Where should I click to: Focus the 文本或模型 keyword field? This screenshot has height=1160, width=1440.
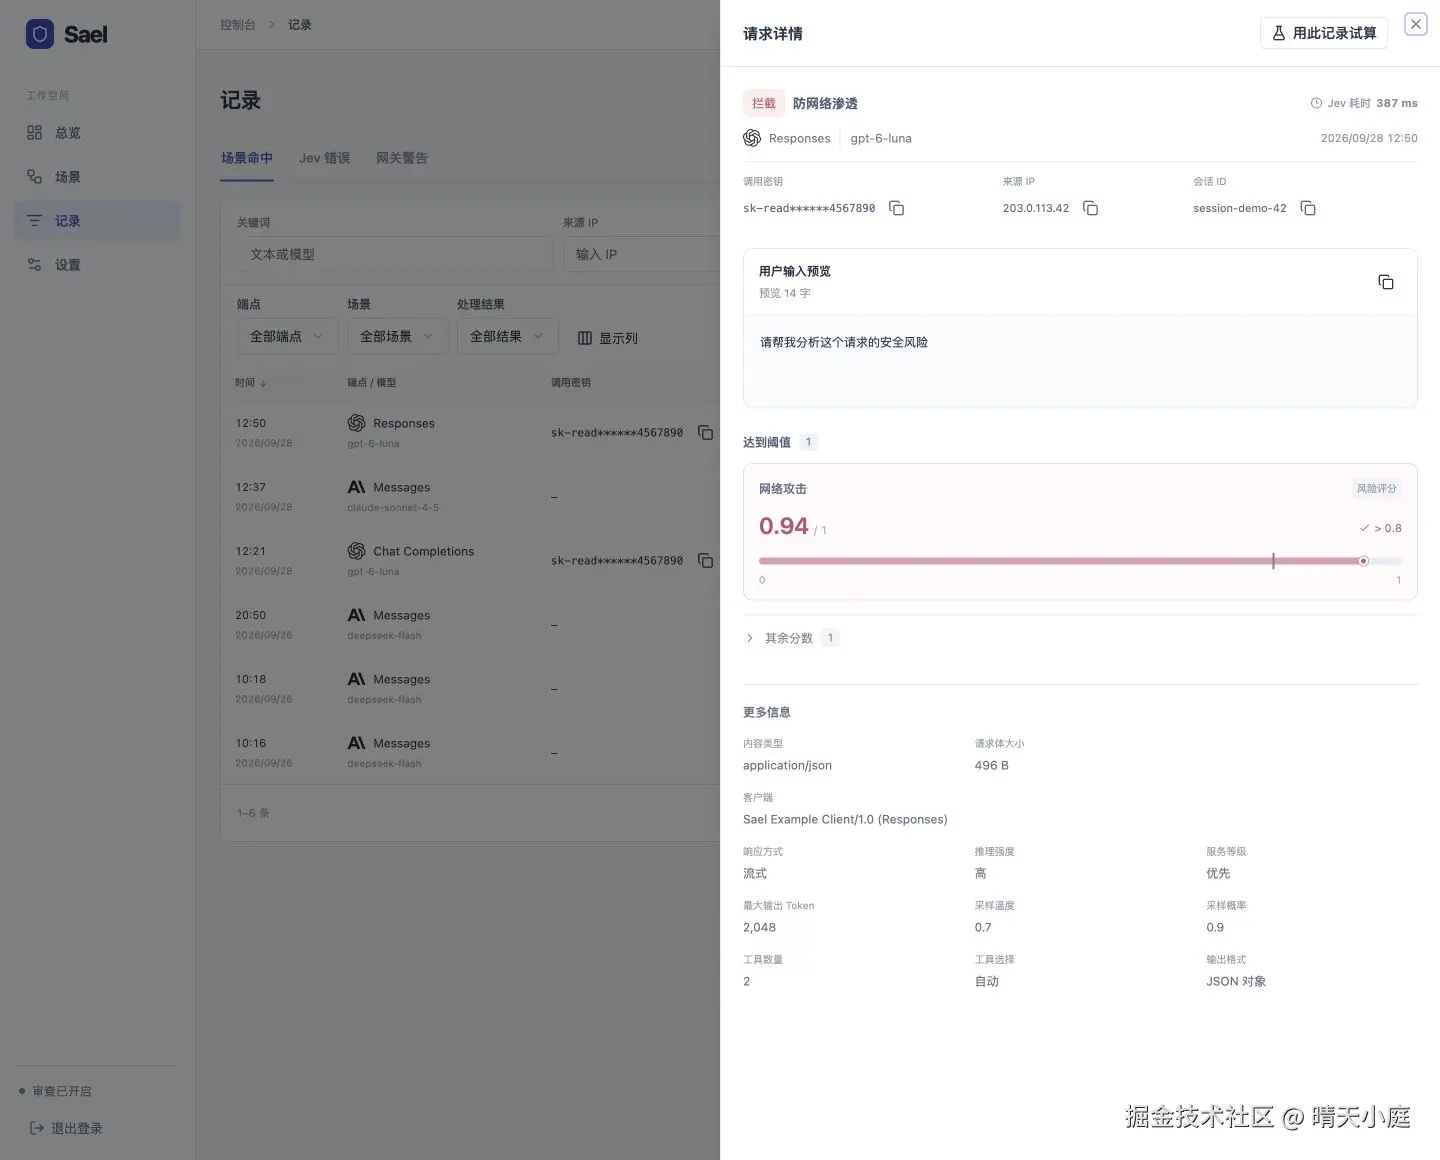pos(395,254)
